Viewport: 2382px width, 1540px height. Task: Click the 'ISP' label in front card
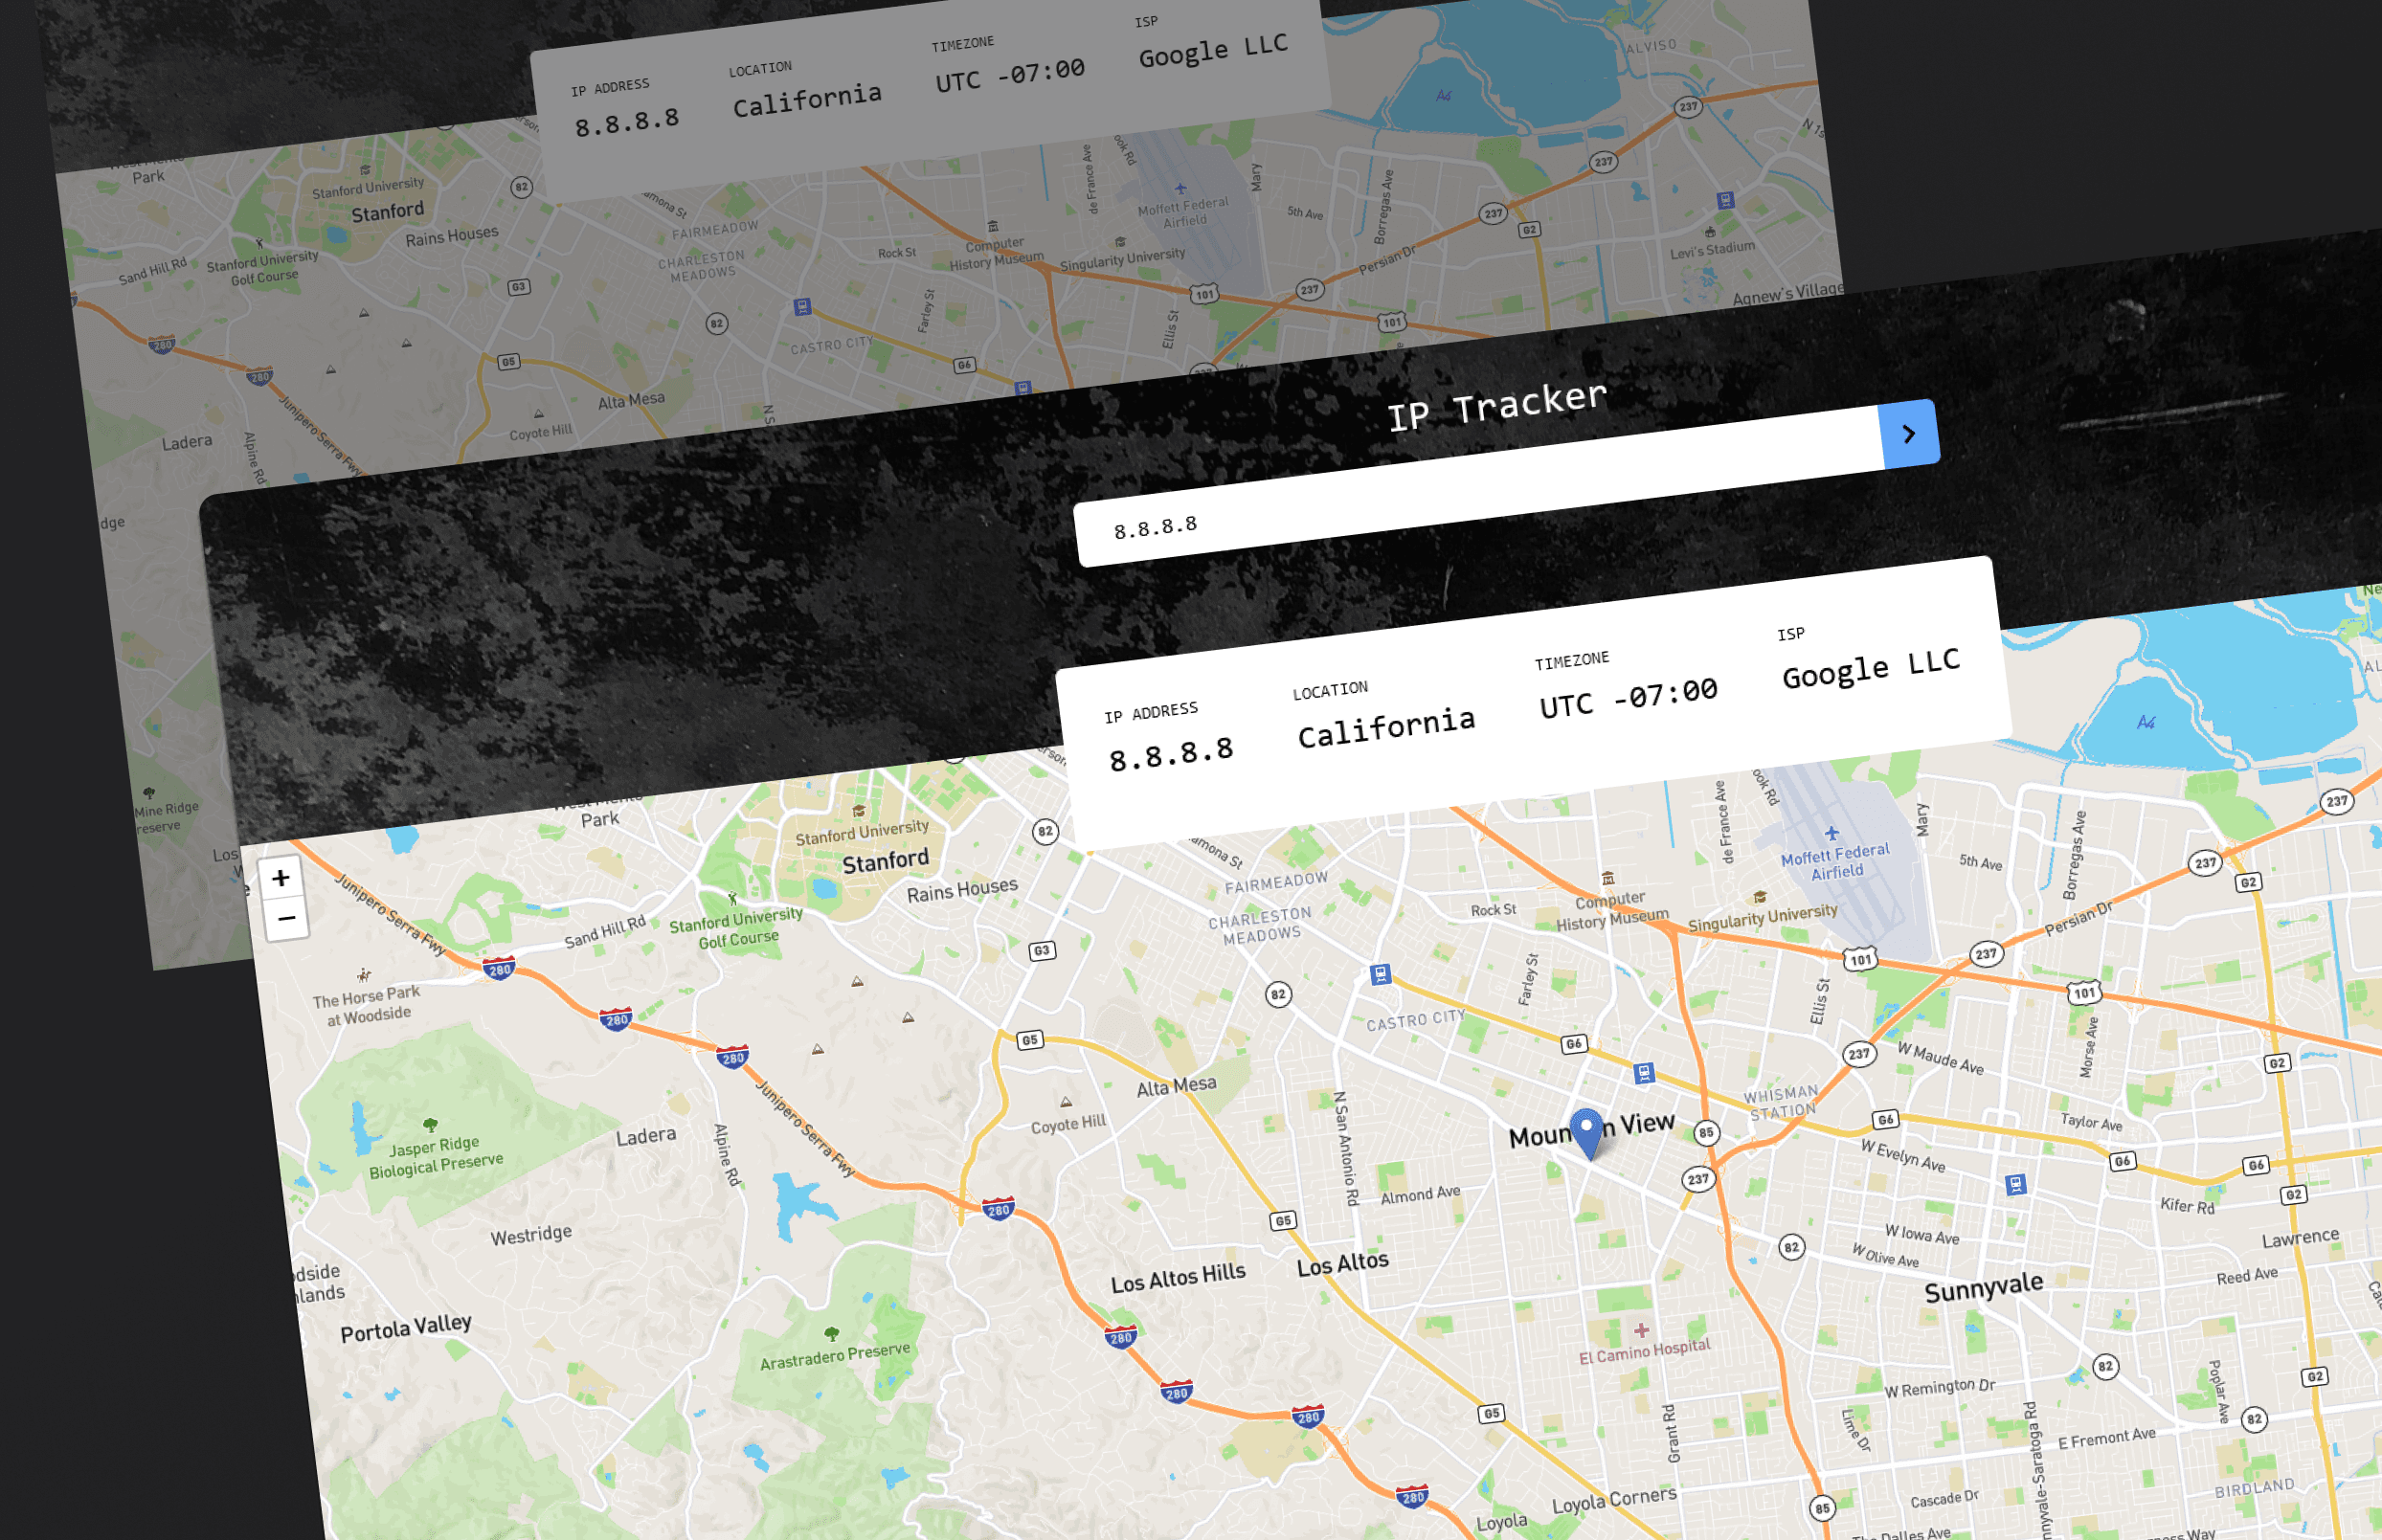point(1790,634)
